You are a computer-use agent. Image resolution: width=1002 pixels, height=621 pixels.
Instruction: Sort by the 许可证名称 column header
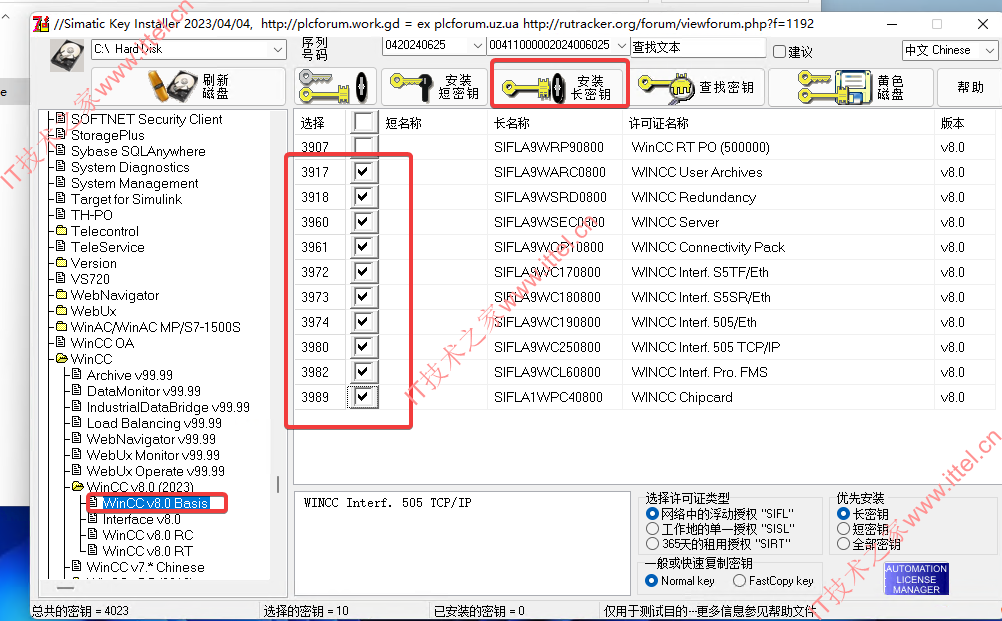point(780,123)
